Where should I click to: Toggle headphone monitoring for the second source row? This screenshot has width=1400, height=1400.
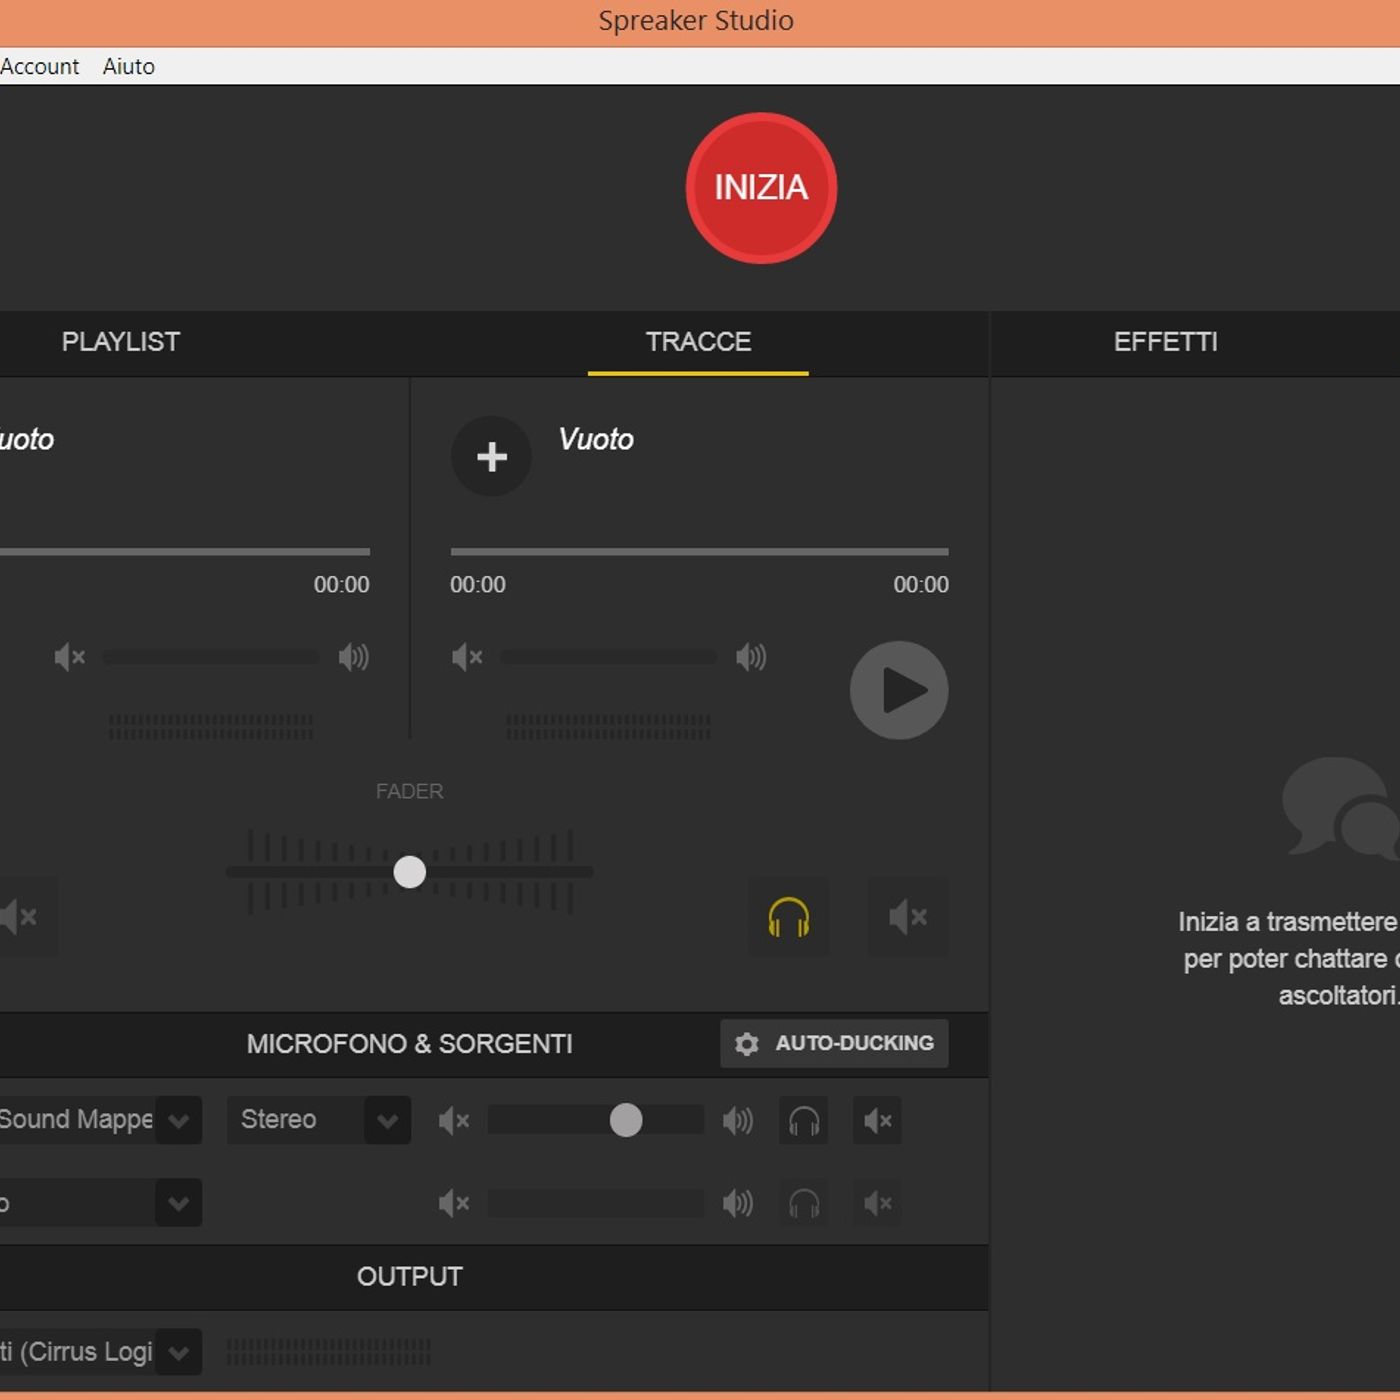pos(804,1203)
